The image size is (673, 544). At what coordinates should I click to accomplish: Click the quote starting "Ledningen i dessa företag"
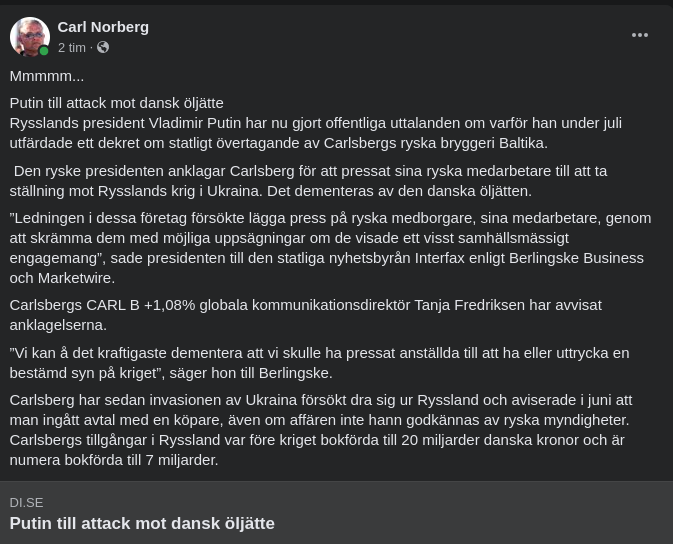[x=330, y=247]
